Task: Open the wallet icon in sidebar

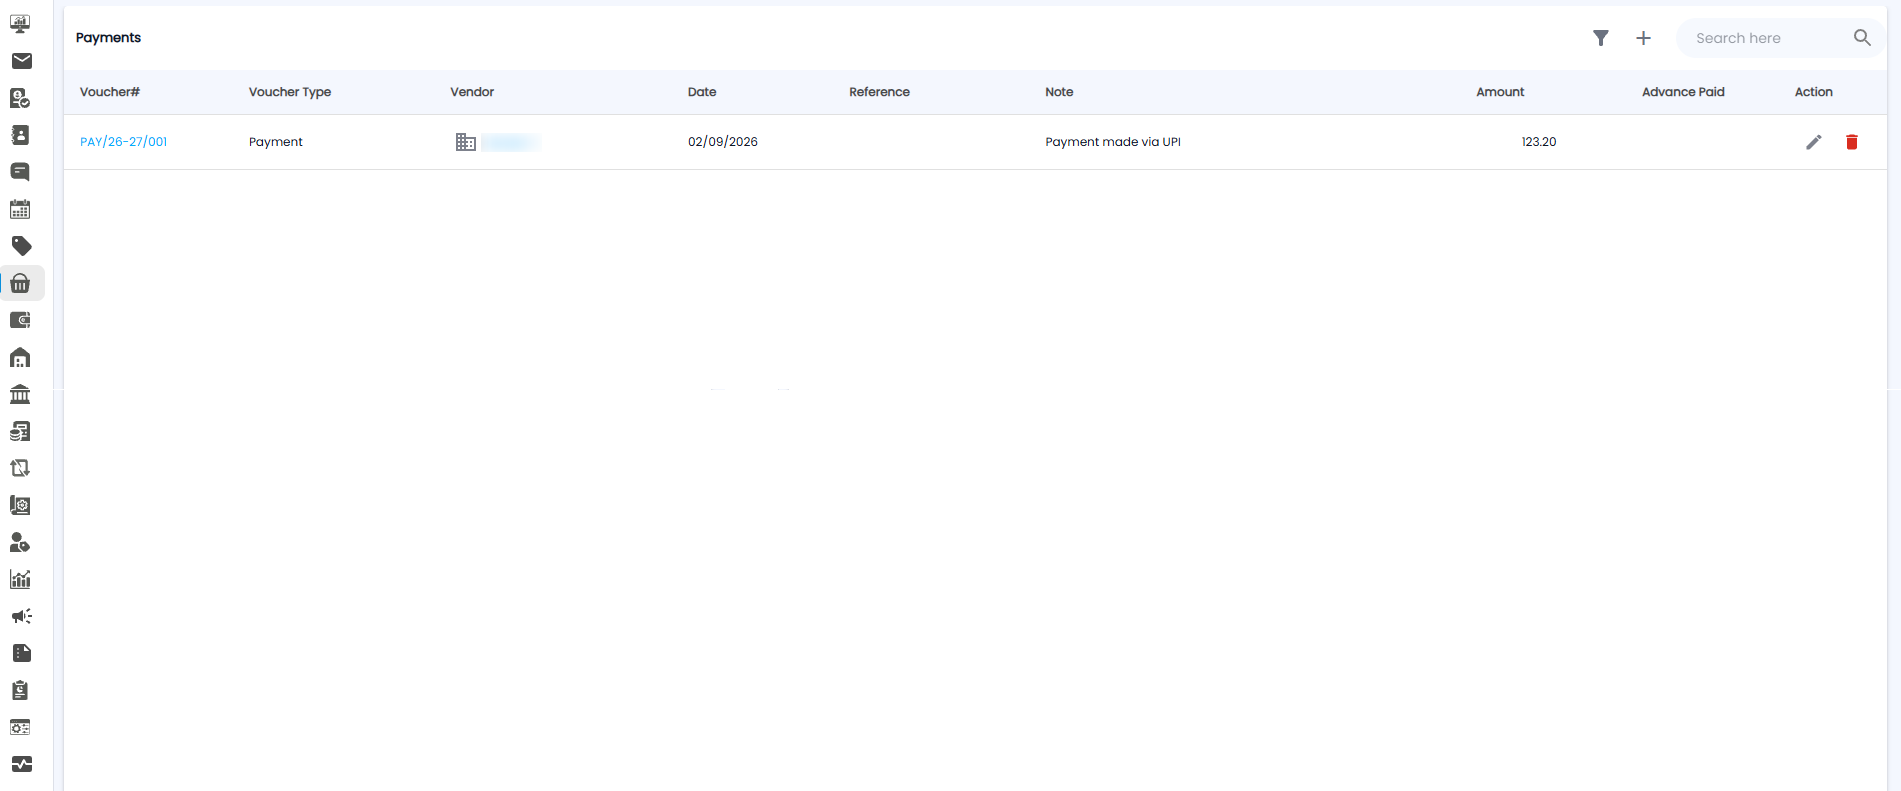Action: (x=20, y=320)
